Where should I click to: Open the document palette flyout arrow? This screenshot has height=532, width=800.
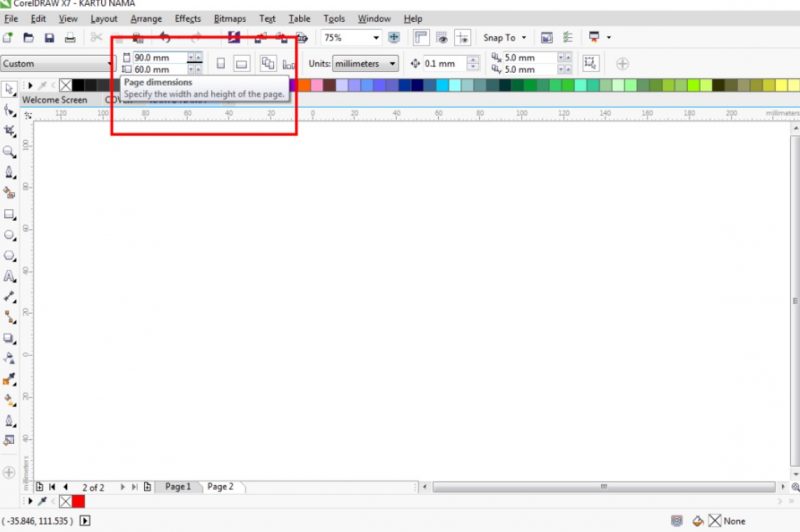click(x=30, y=501)
